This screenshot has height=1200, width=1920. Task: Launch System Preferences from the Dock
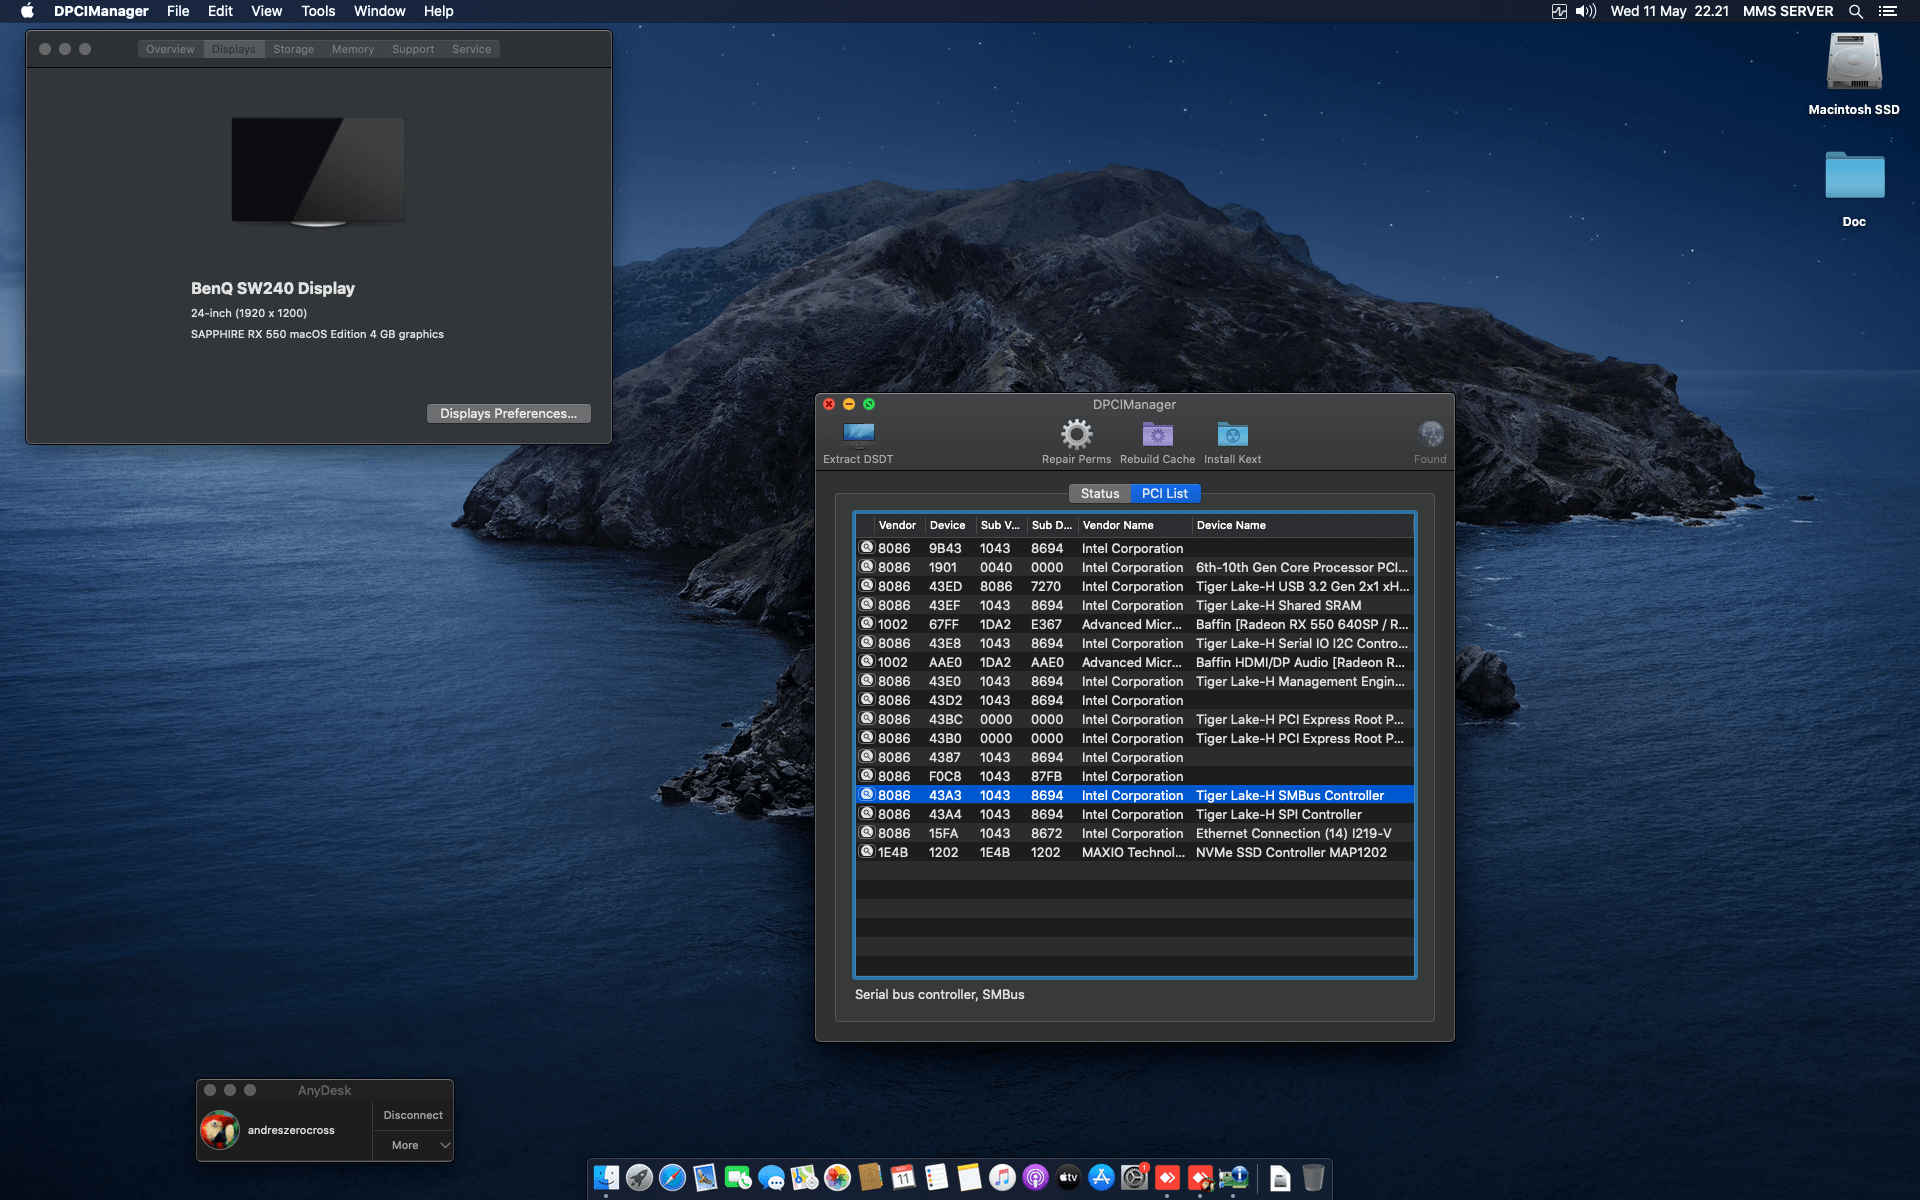point(1134,1178)
